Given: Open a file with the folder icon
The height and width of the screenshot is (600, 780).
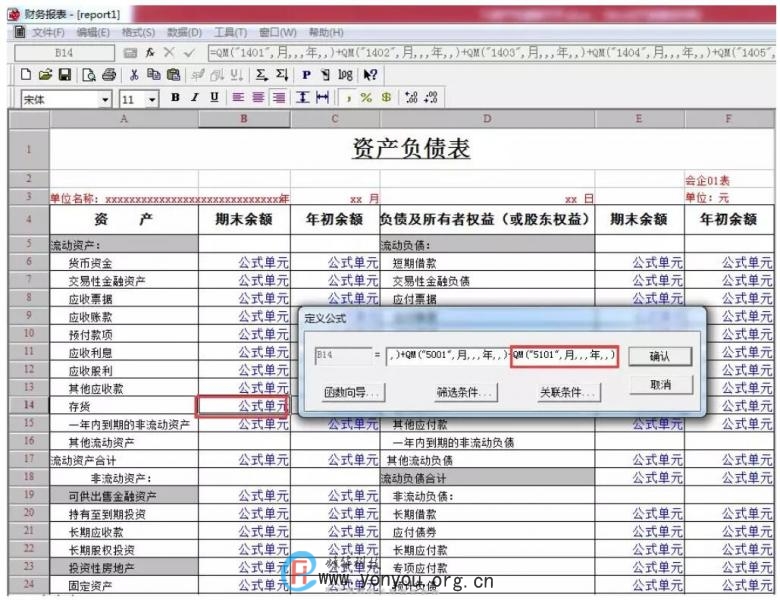Looking at the screenshot, I should pyautogui.click(x=45, y=75).
